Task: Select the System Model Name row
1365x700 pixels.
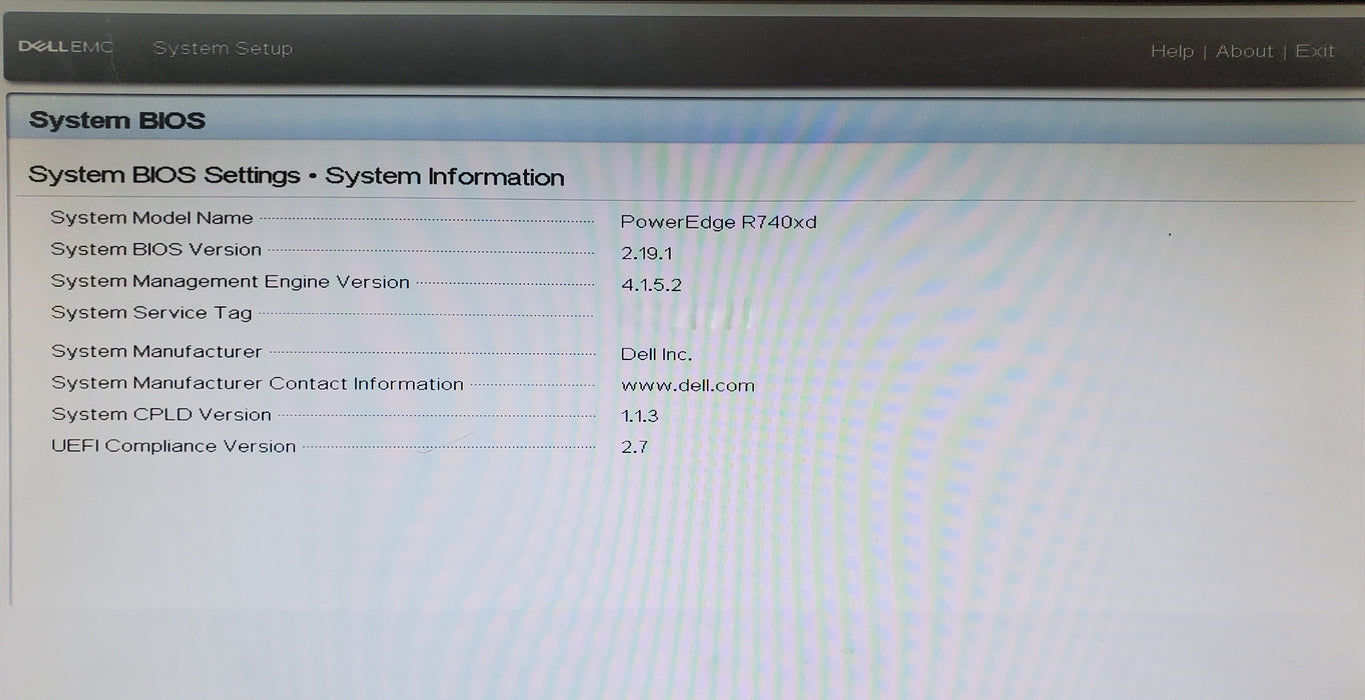Action: [x=152, y=217]
